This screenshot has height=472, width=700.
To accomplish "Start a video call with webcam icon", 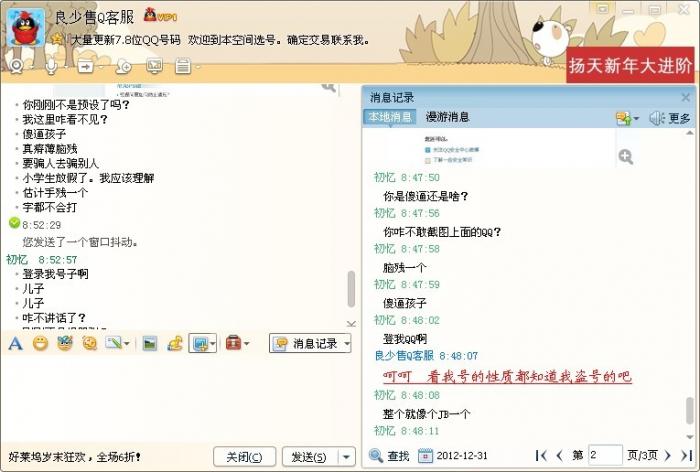I will [x=17, y=67].
